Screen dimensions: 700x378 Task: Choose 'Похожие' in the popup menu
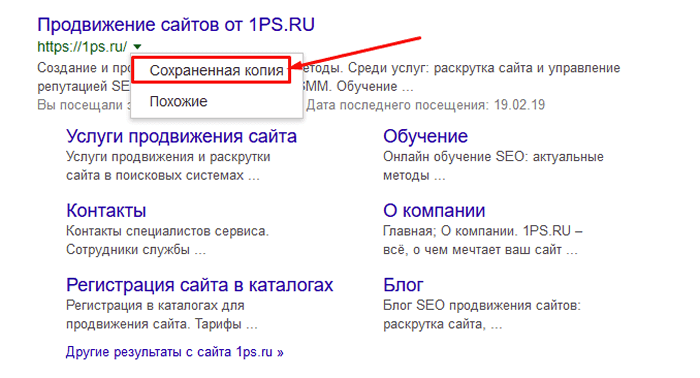[x=179, y=101]
